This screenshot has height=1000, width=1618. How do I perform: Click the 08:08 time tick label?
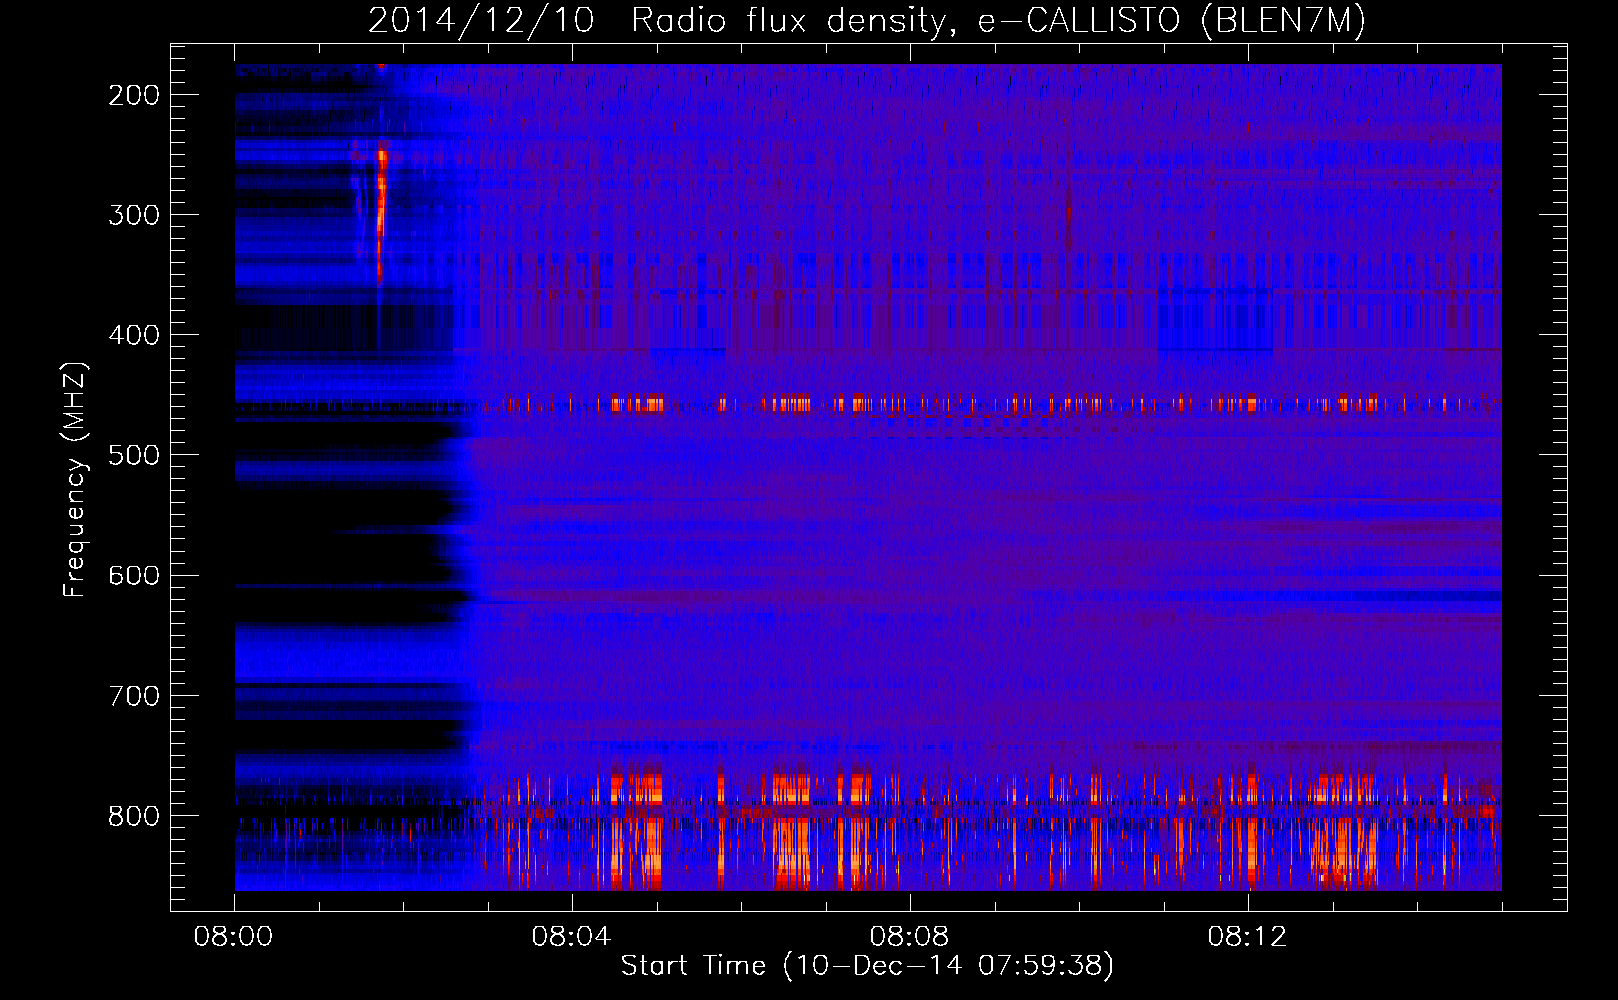coord(910,937)
